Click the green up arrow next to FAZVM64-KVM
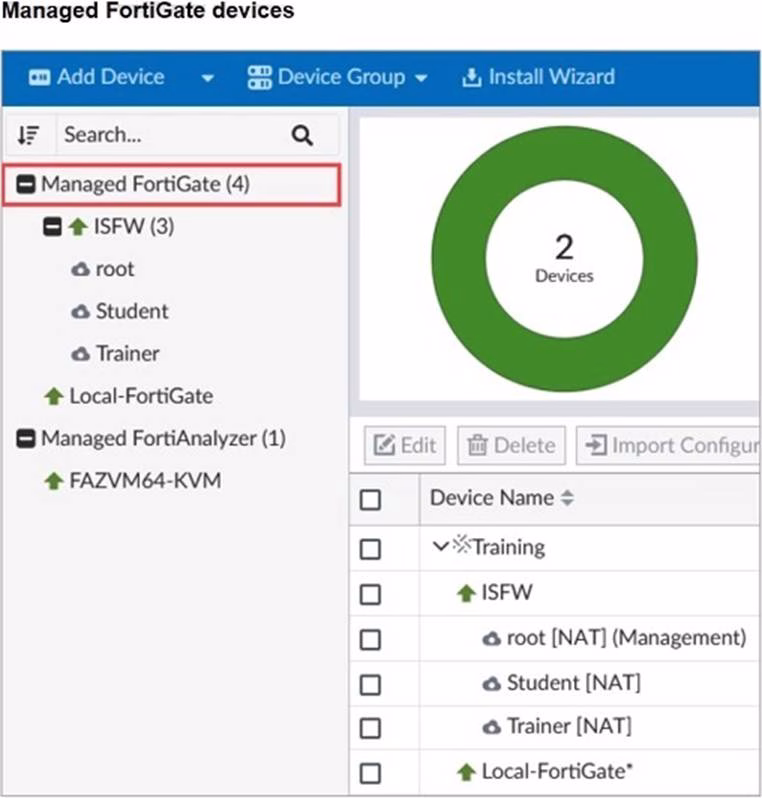 click(x=54, y=481)
